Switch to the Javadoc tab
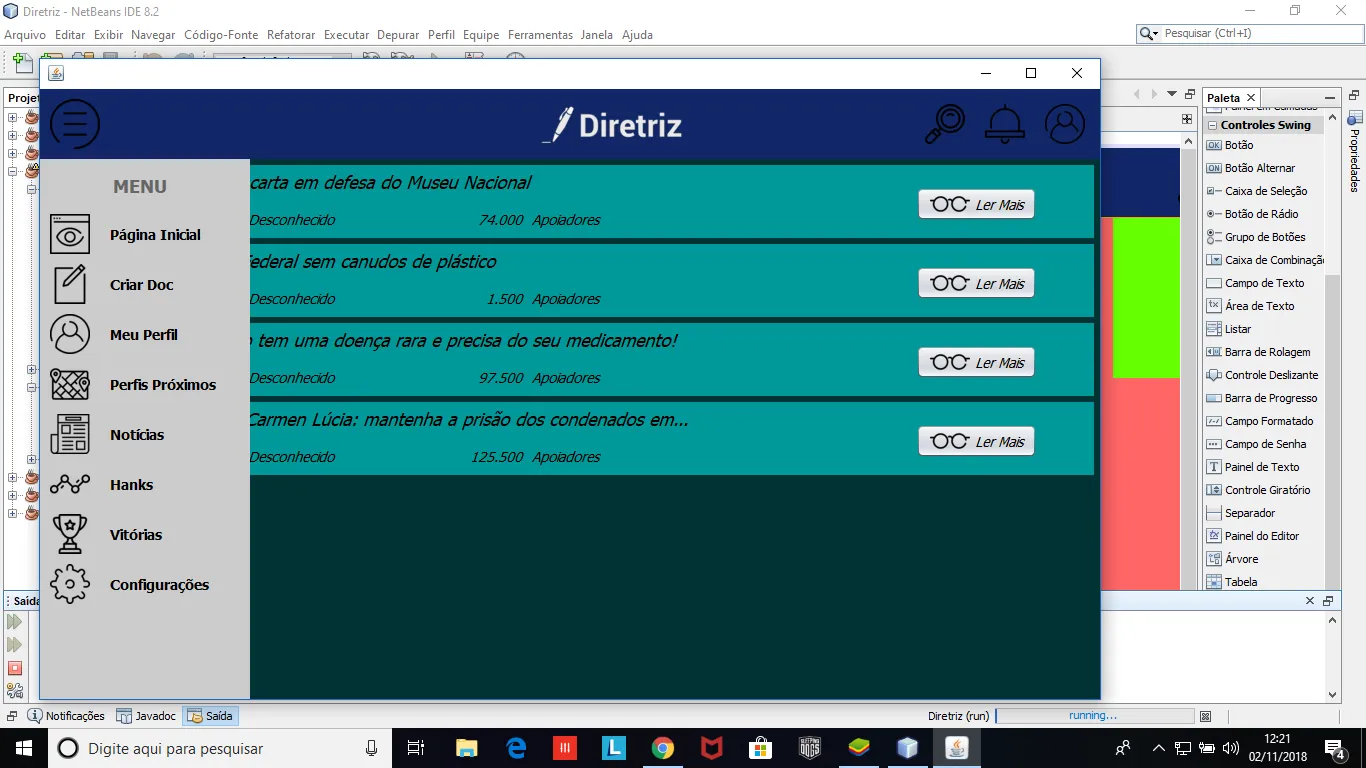This screenshot has width=1366, height=768. (146, 716)
